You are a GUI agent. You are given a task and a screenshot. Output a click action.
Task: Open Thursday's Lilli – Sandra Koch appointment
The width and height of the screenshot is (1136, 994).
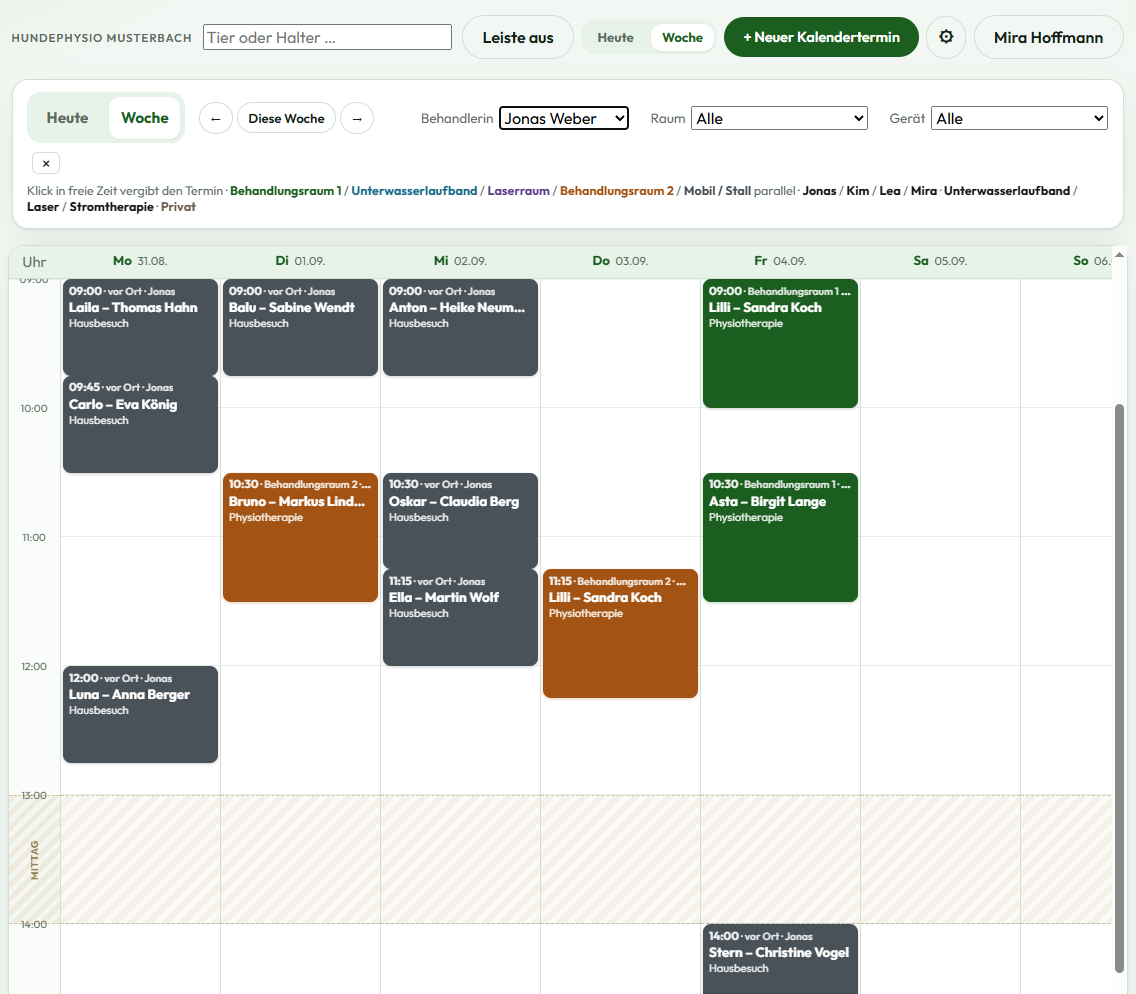click(x=620, y=634)
